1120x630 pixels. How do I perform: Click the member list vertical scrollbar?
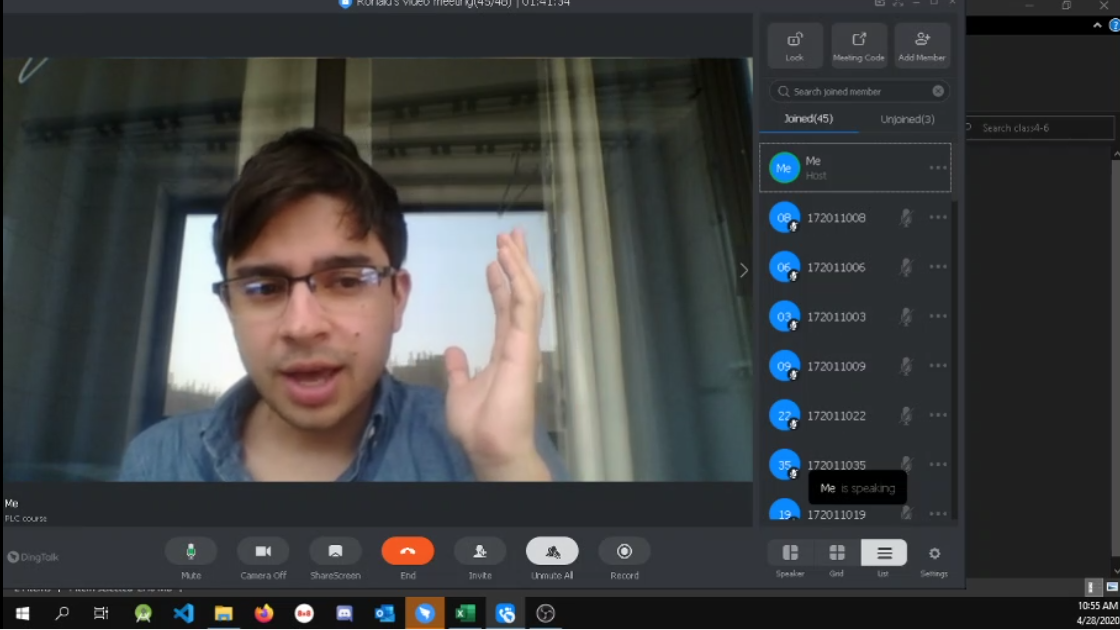point(955,350)
